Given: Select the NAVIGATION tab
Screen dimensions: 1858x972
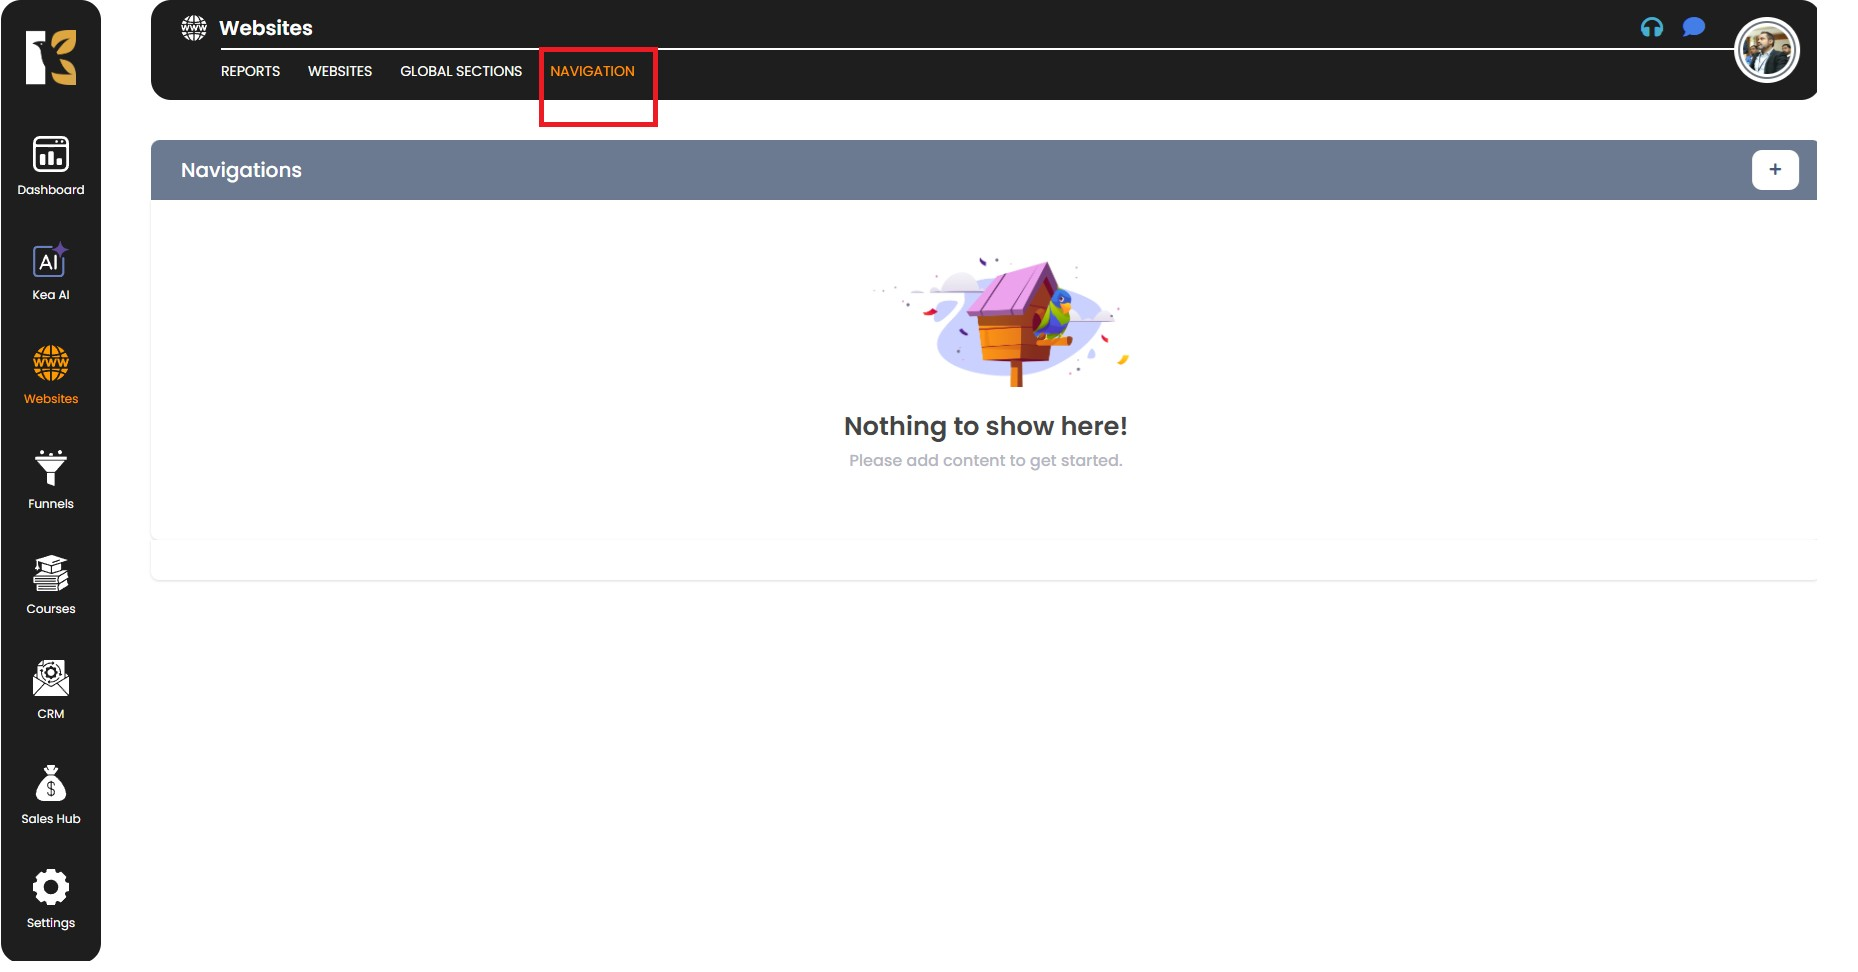Looking at the screenshot, I should (x=592, y=71).
